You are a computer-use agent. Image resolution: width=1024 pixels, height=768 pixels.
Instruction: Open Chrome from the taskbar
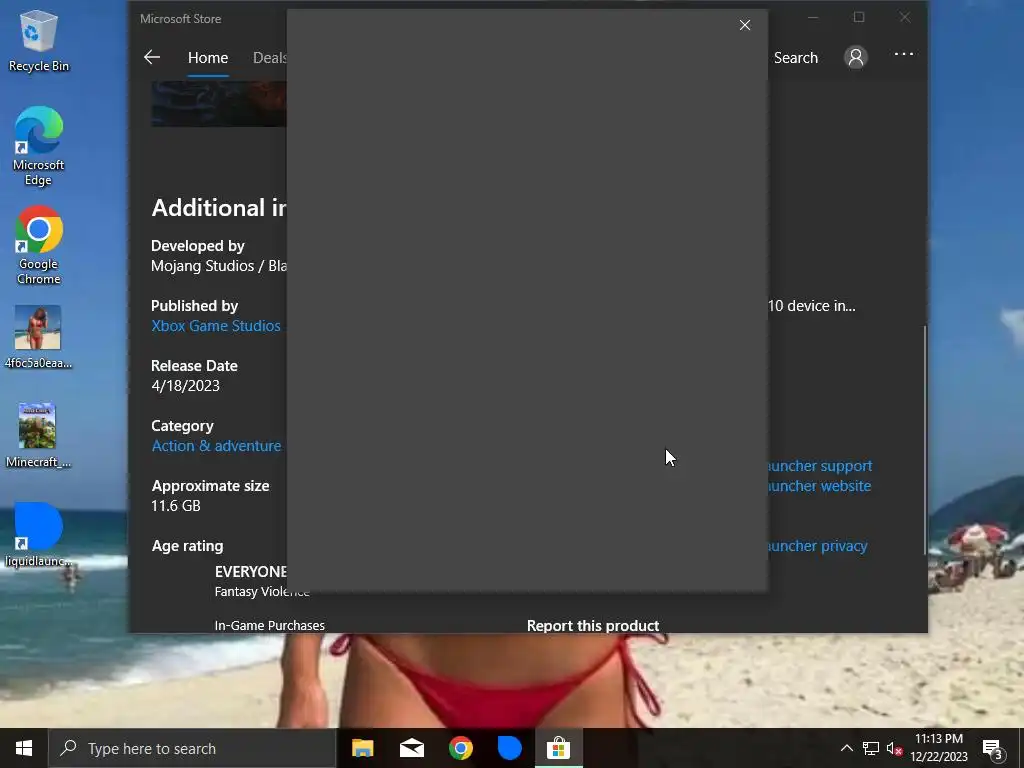(460, 748)
